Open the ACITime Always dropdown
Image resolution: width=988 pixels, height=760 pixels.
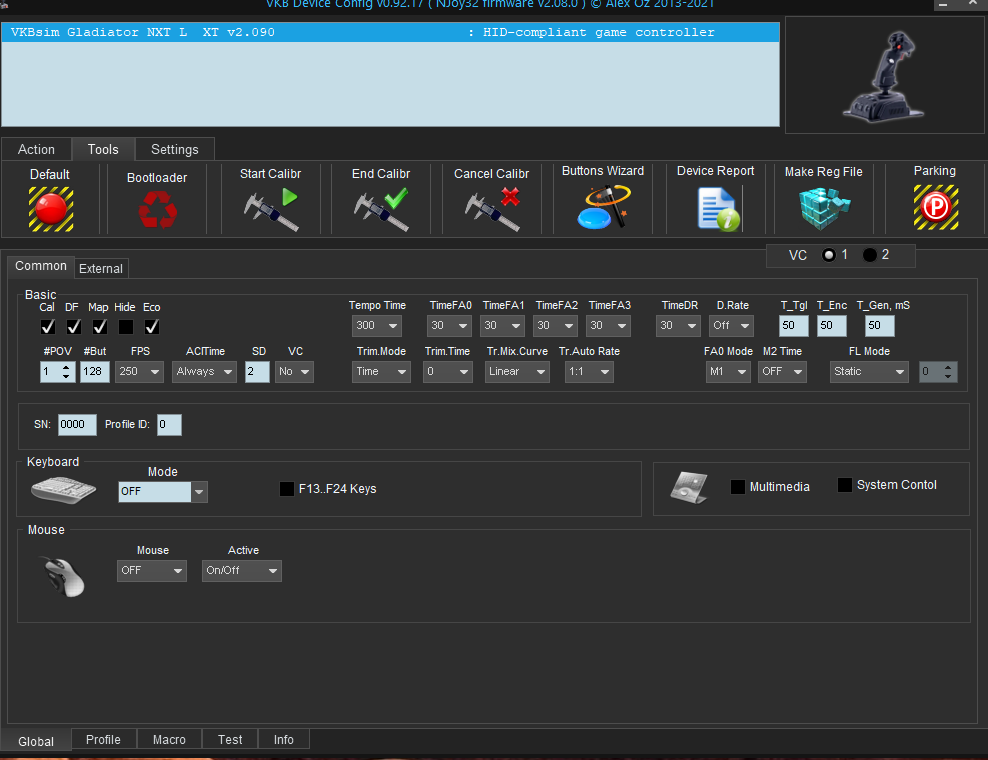204,372
